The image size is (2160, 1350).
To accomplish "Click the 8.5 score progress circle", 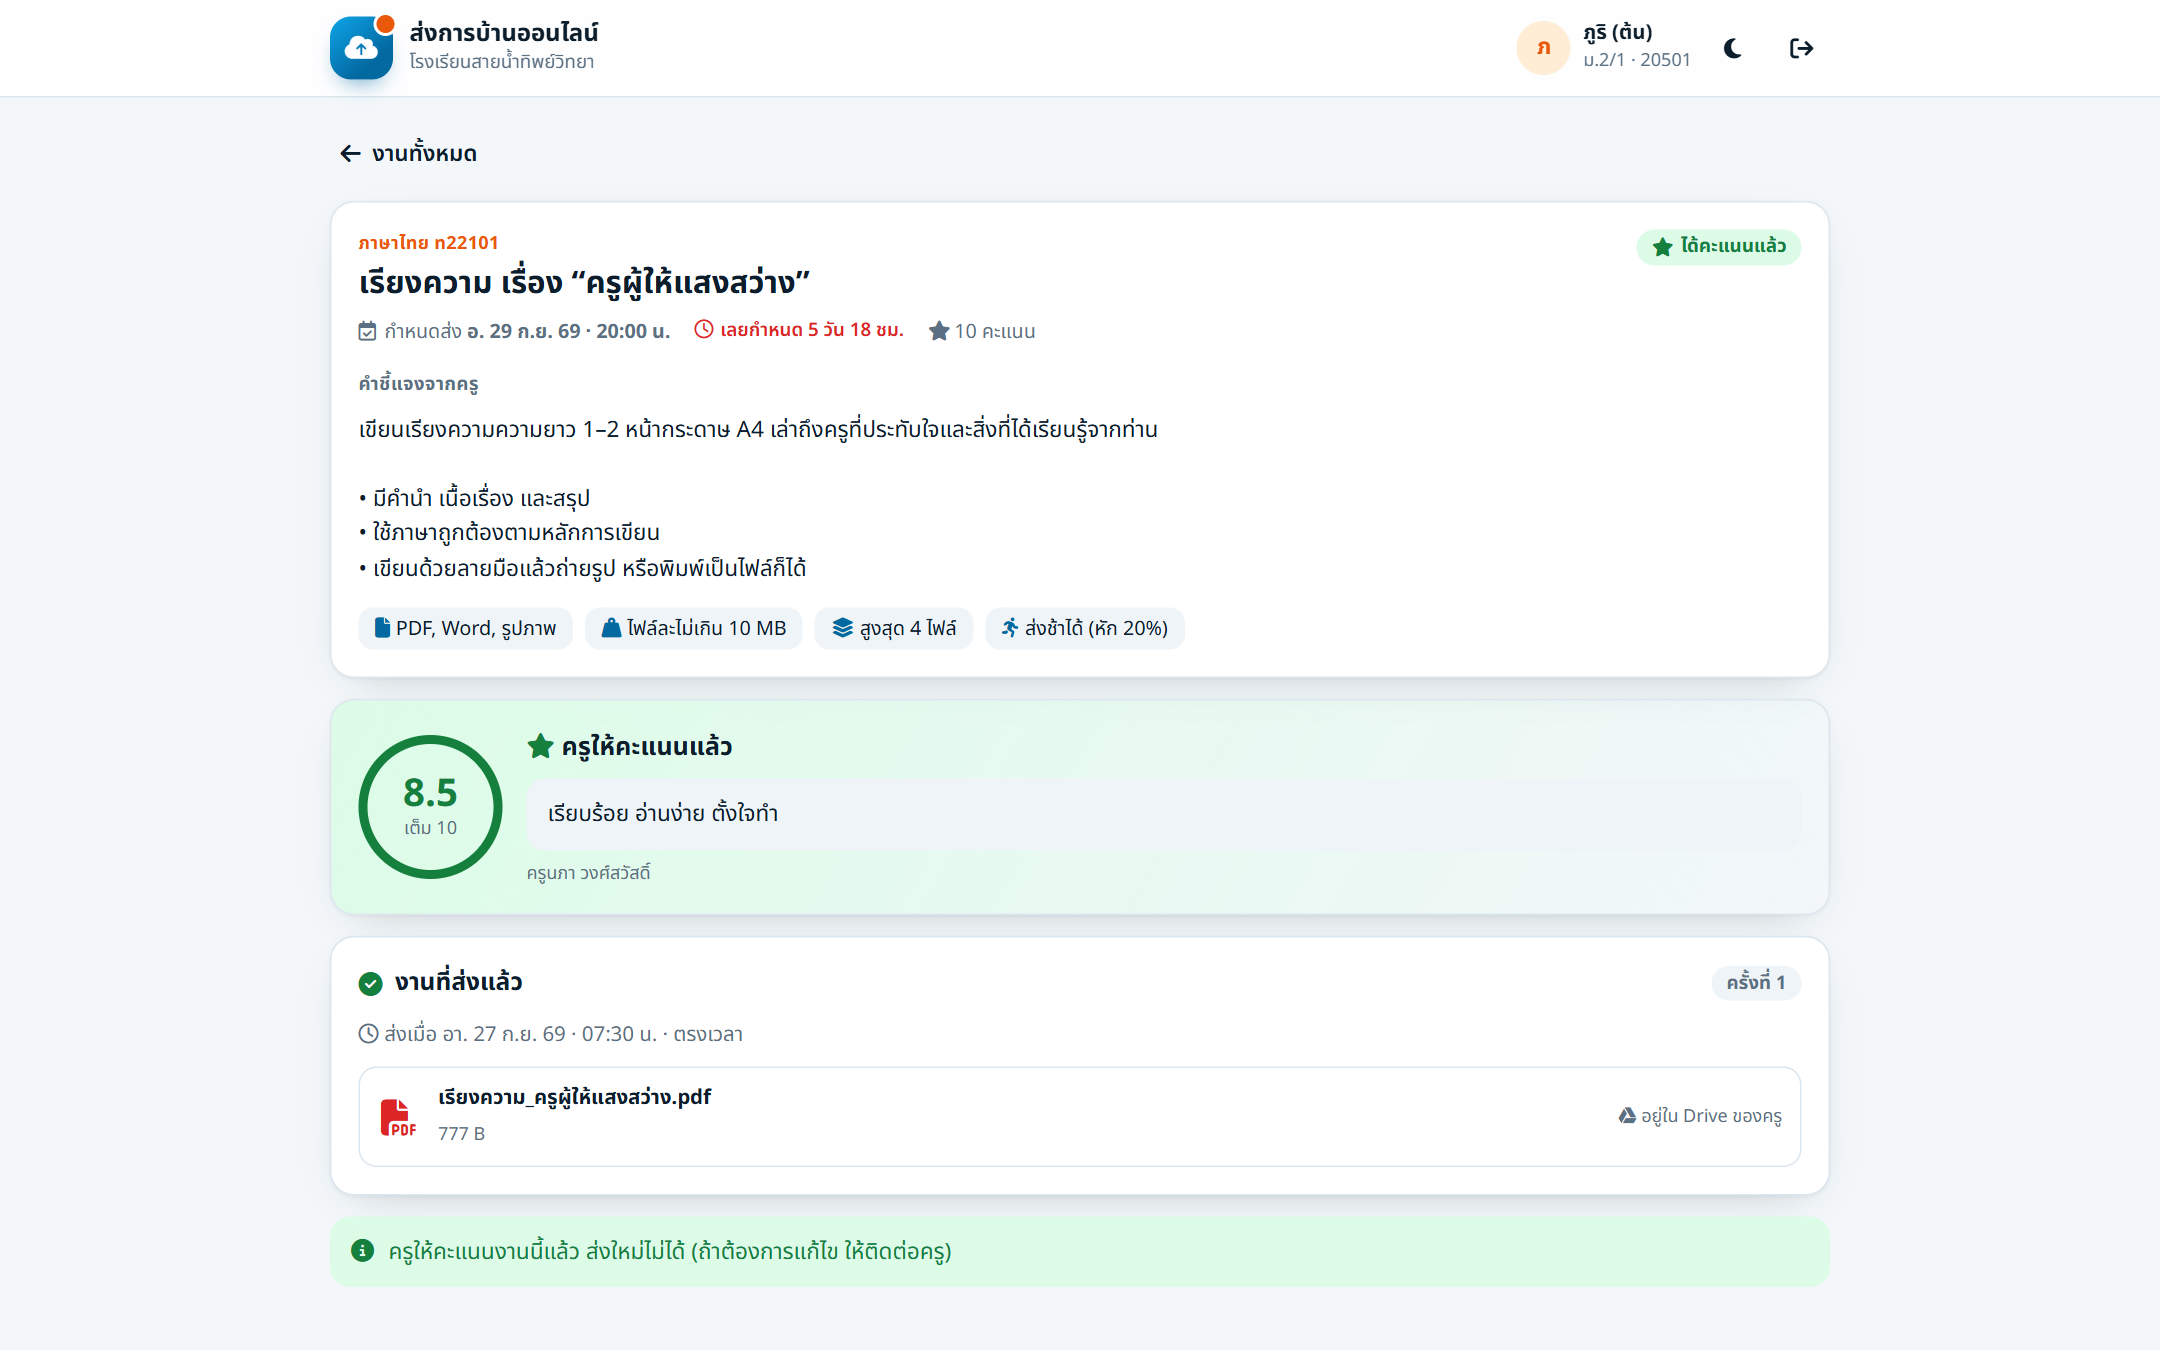I will point(430,807).
